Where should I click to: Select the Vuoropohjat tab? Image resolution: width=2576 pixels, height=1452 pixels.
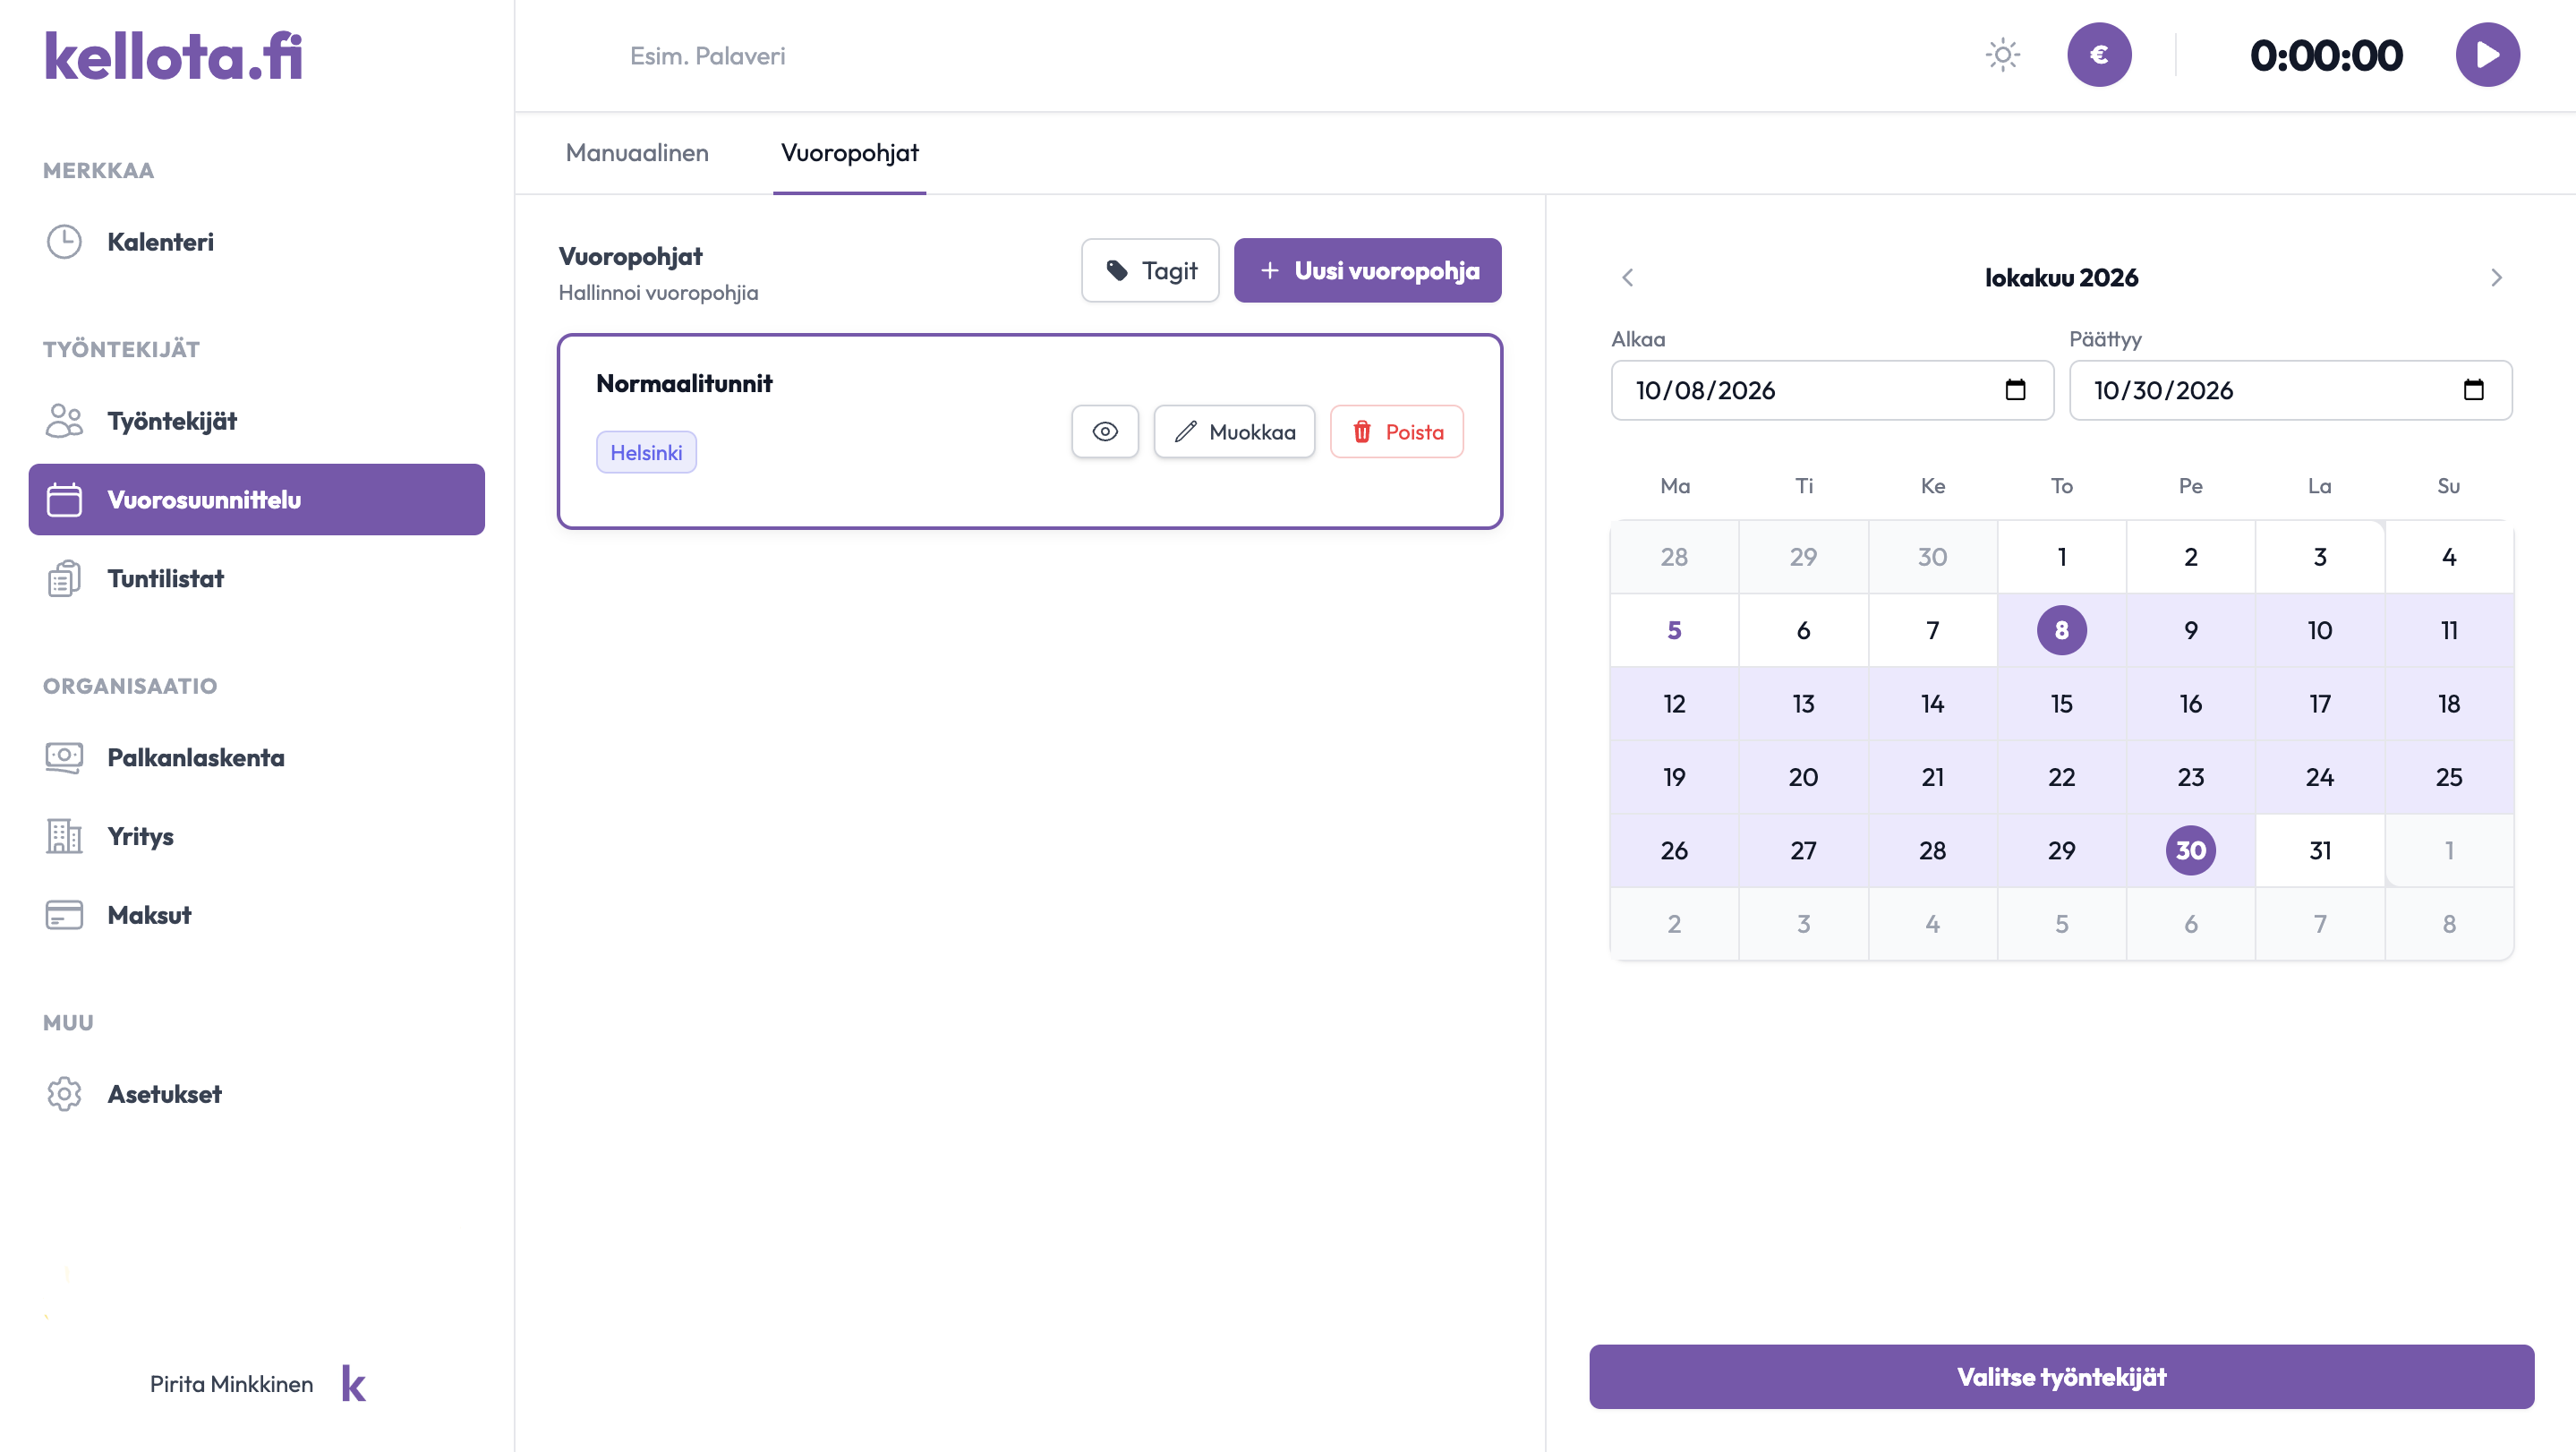click(x=849, y=152)
